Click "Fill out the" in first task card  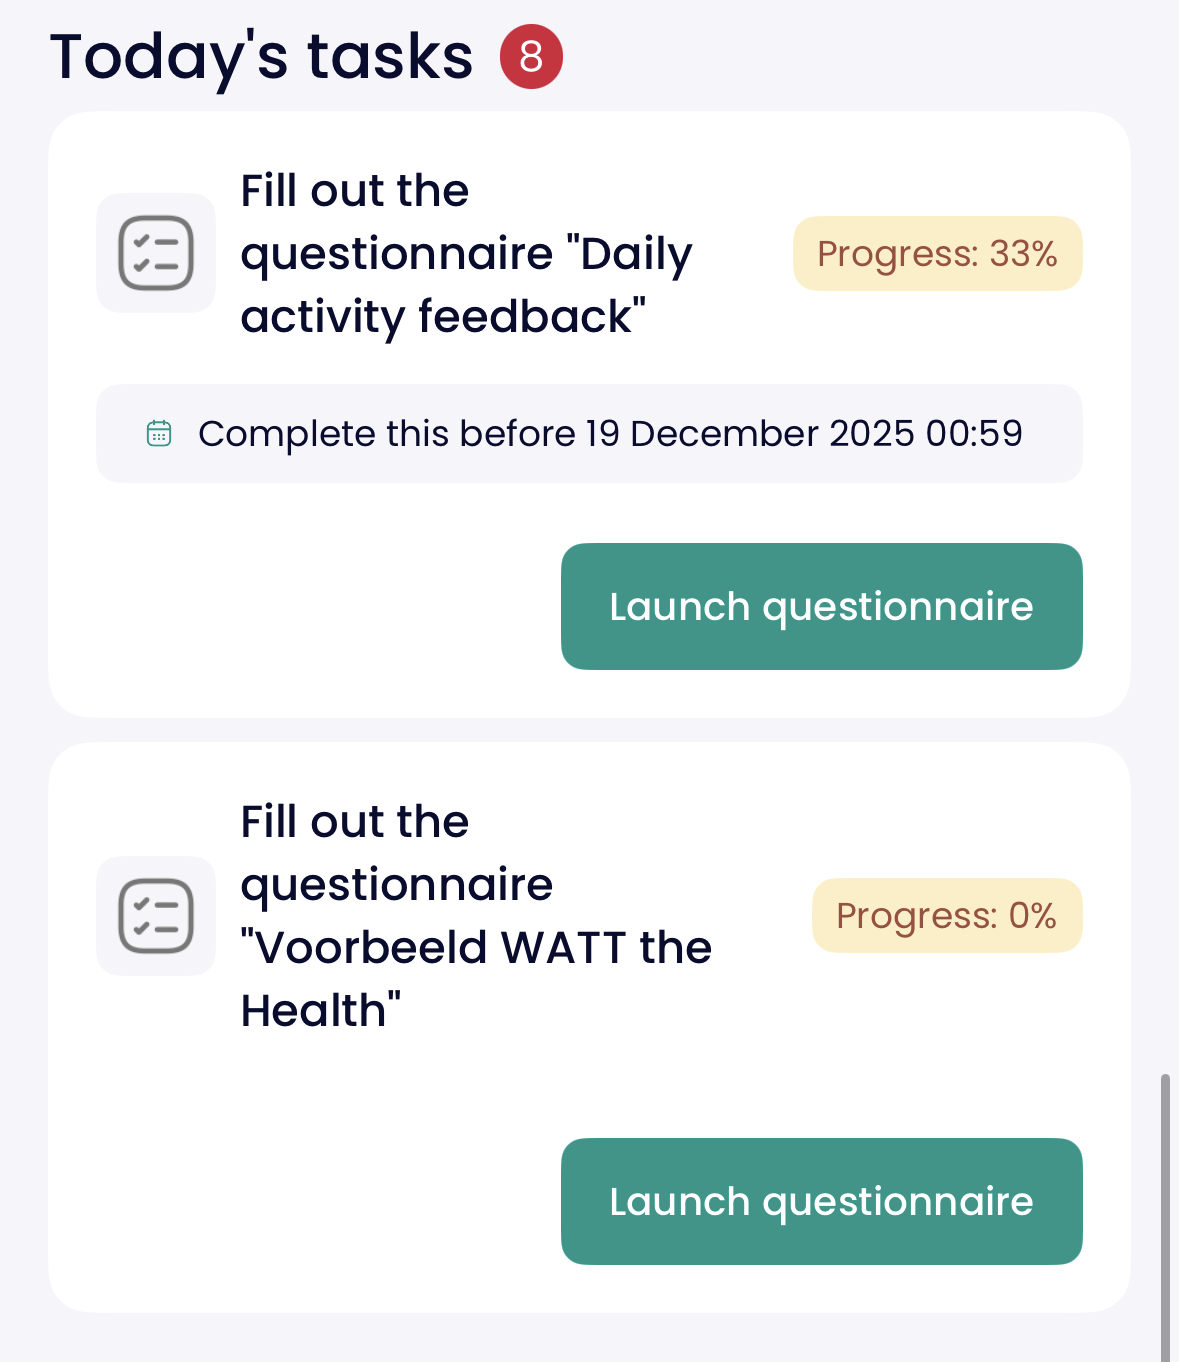(355, 191)
